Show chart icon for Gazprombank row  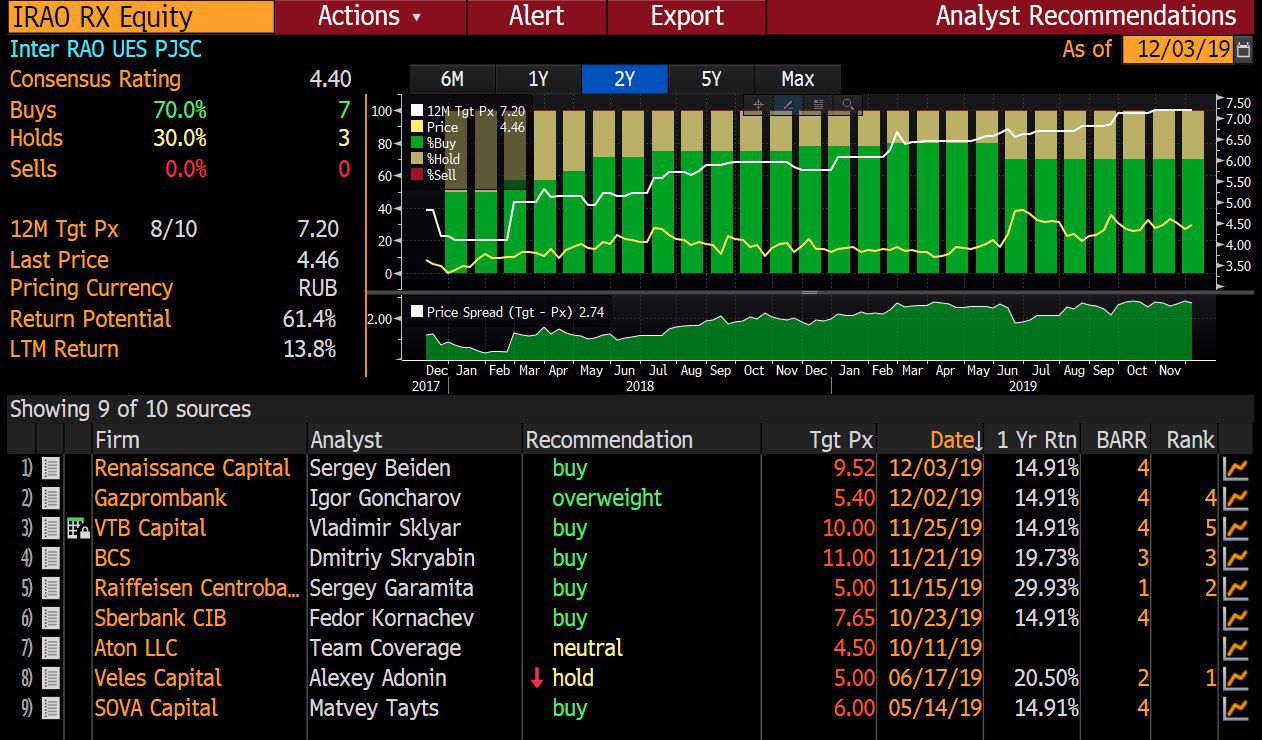pyautogui.click(x=1237, y=498)
